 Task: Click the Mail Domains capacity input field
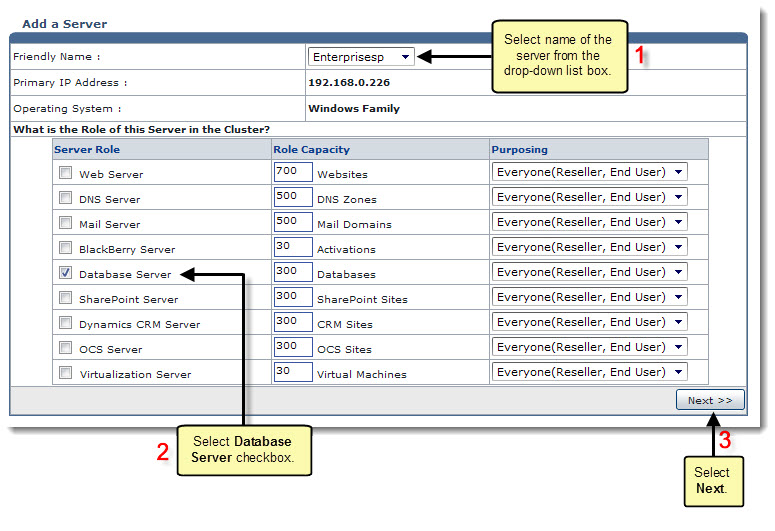tap(293, 221)
